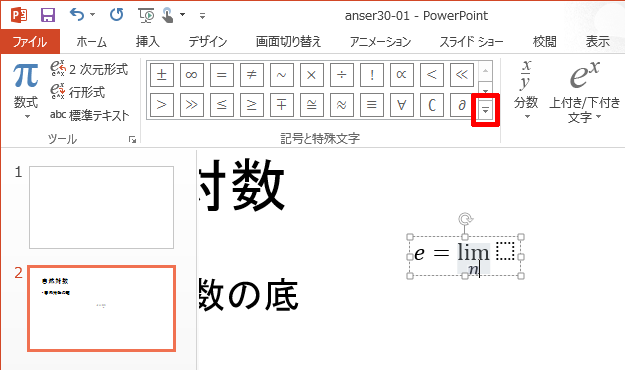
Task: Insert the partial derivative symbol
Action: coord(462,105)
